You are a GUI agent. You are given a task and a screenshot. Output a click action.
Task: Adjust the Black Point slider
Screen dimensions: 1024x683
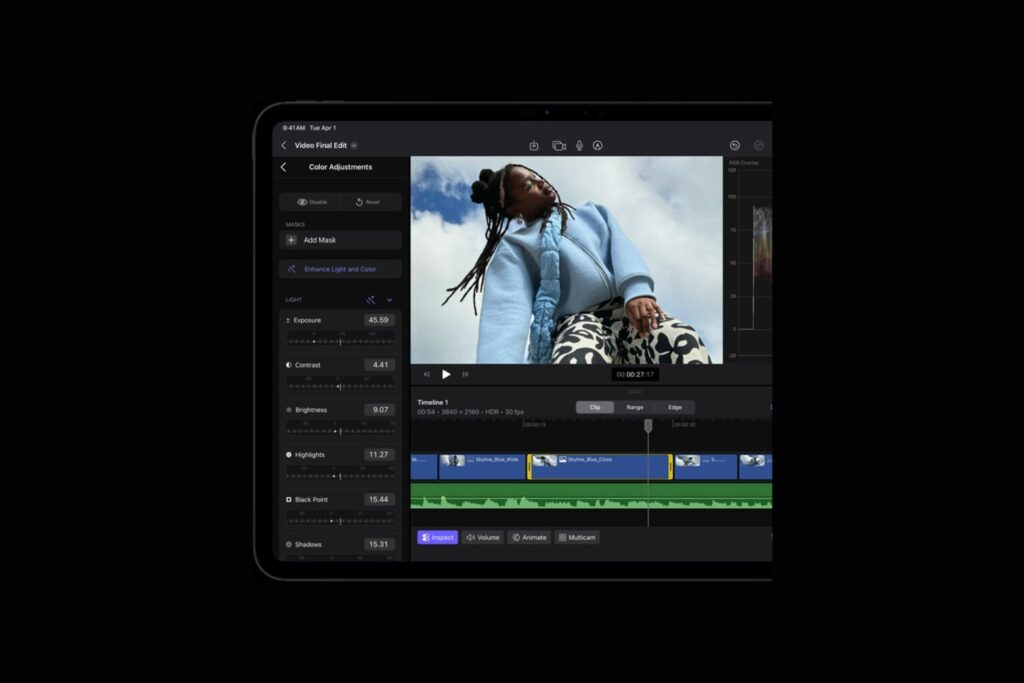[x=340, y=520]
